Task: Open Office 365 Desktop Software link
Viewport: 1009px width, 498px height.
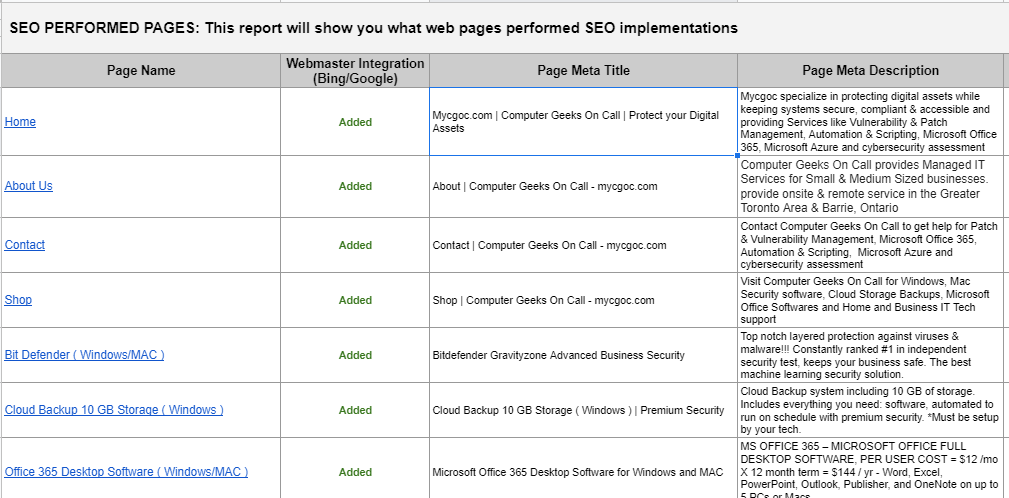Action: click(126, 472)
